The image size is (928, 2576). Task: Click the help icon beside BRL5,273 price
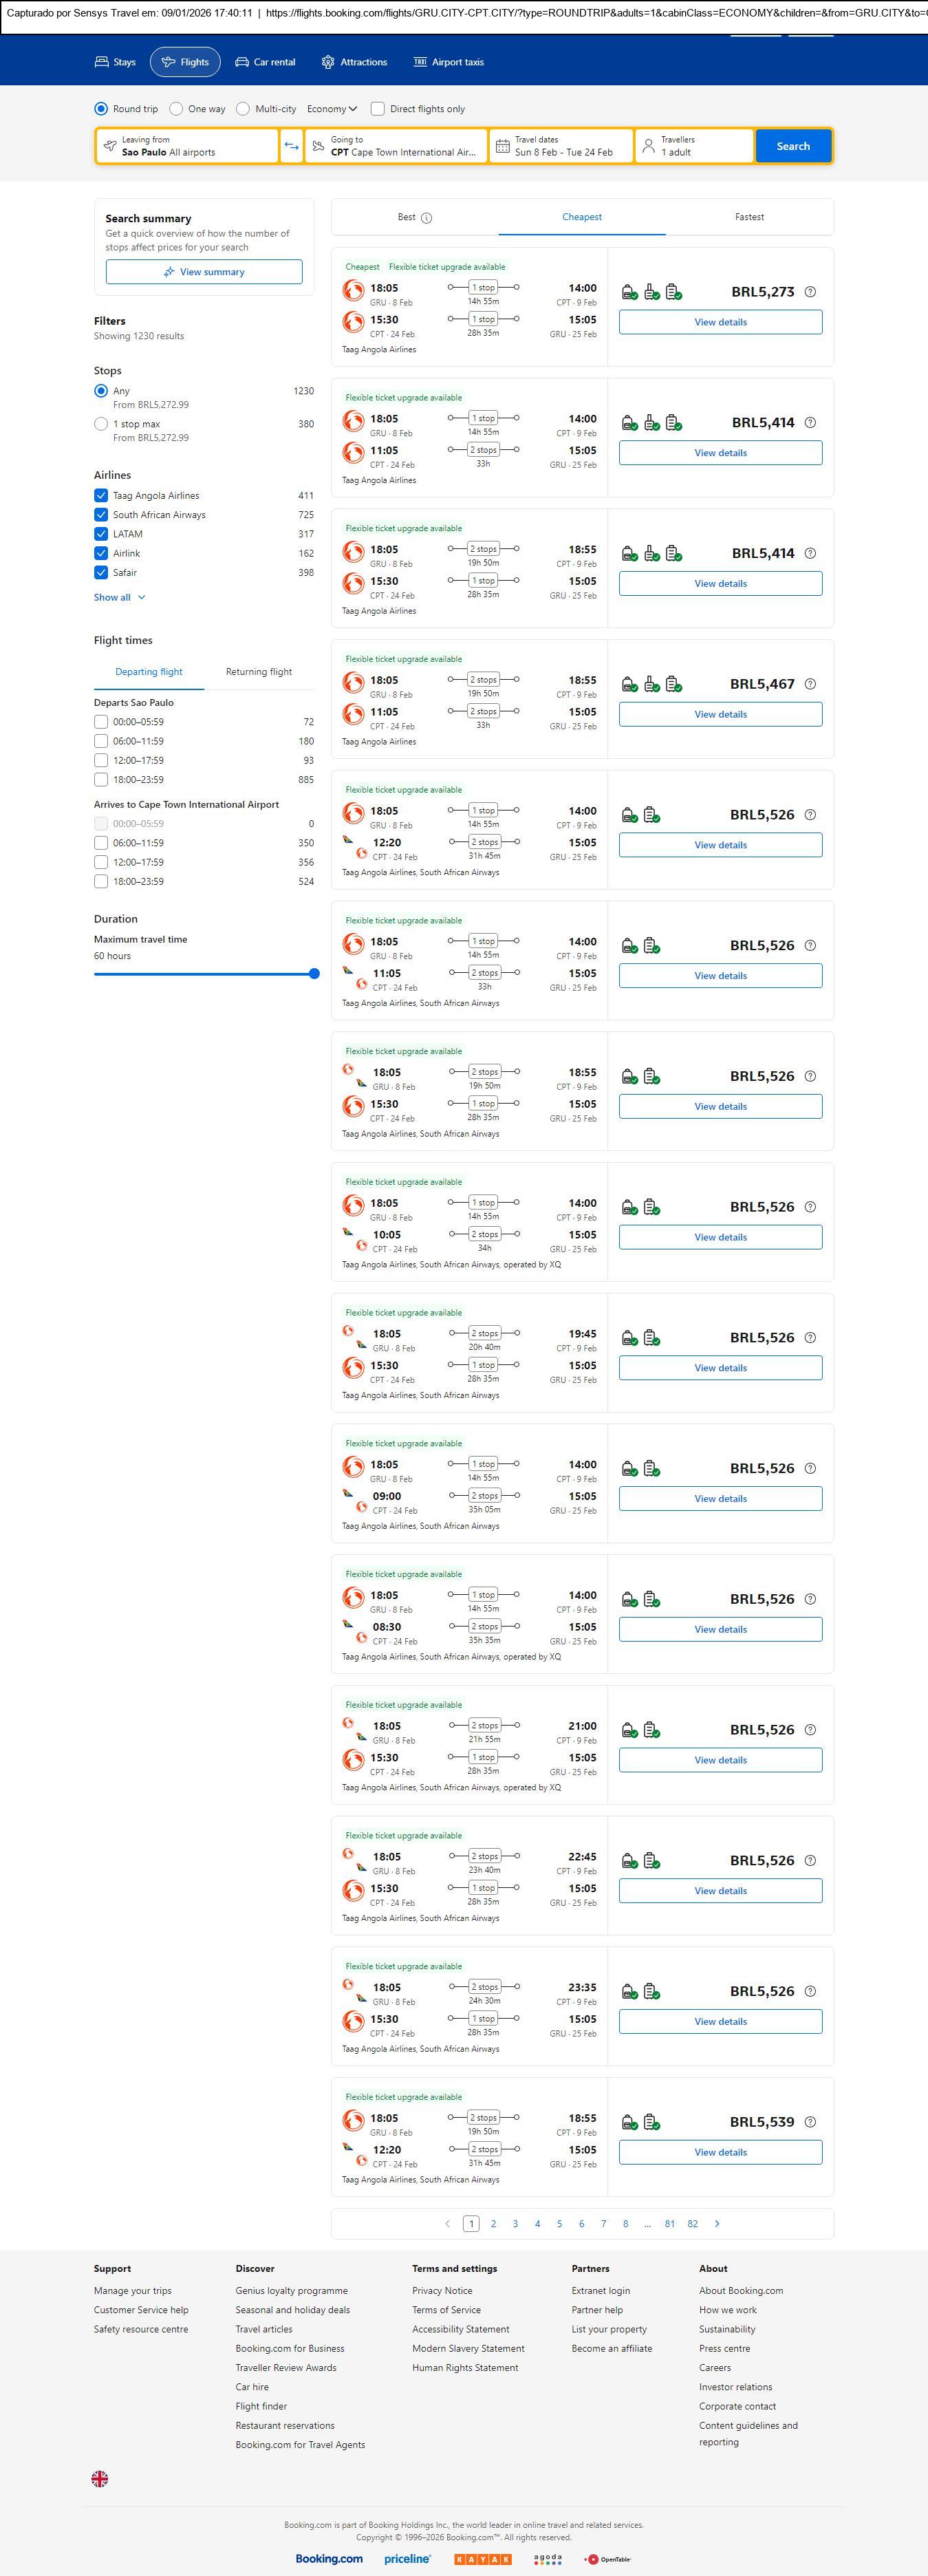pos(810,292)
